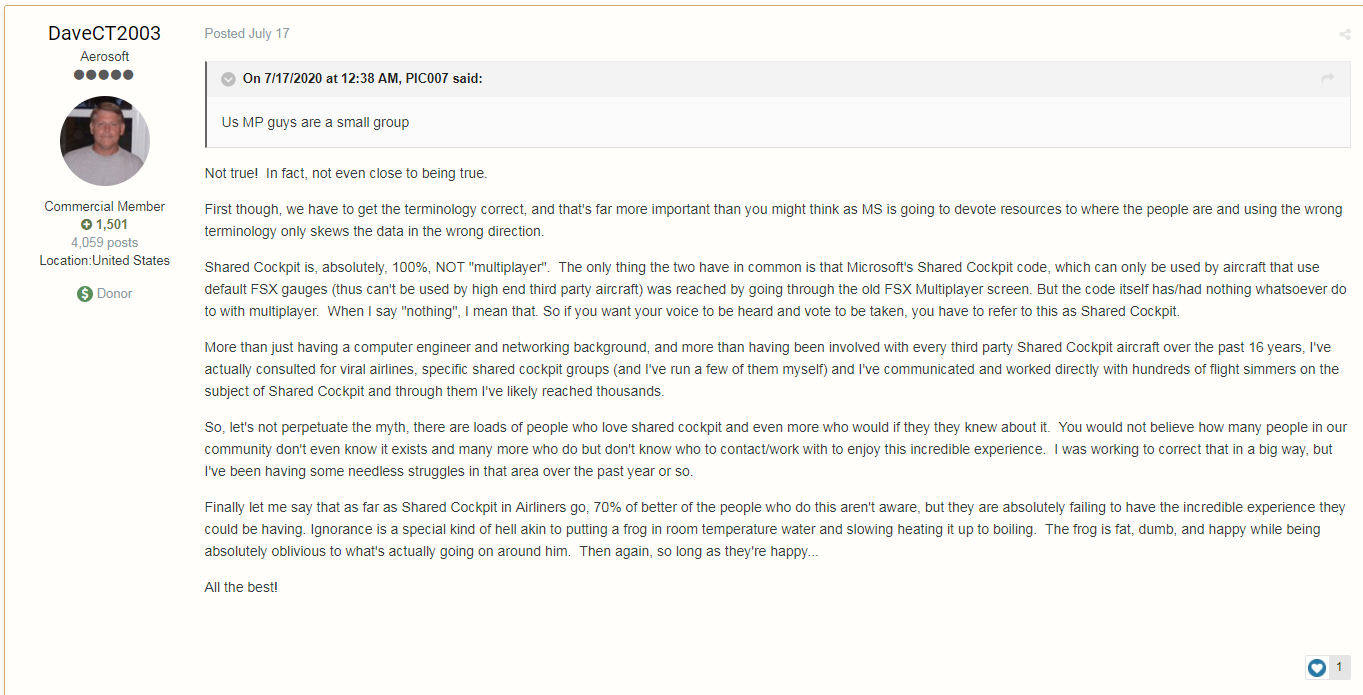Click DaveCT2003's avatar photo

[x=105, y=141]
